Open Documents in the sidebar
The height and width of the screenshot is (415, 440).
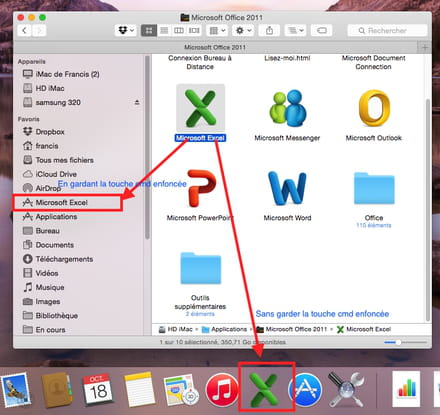(48, 245)
